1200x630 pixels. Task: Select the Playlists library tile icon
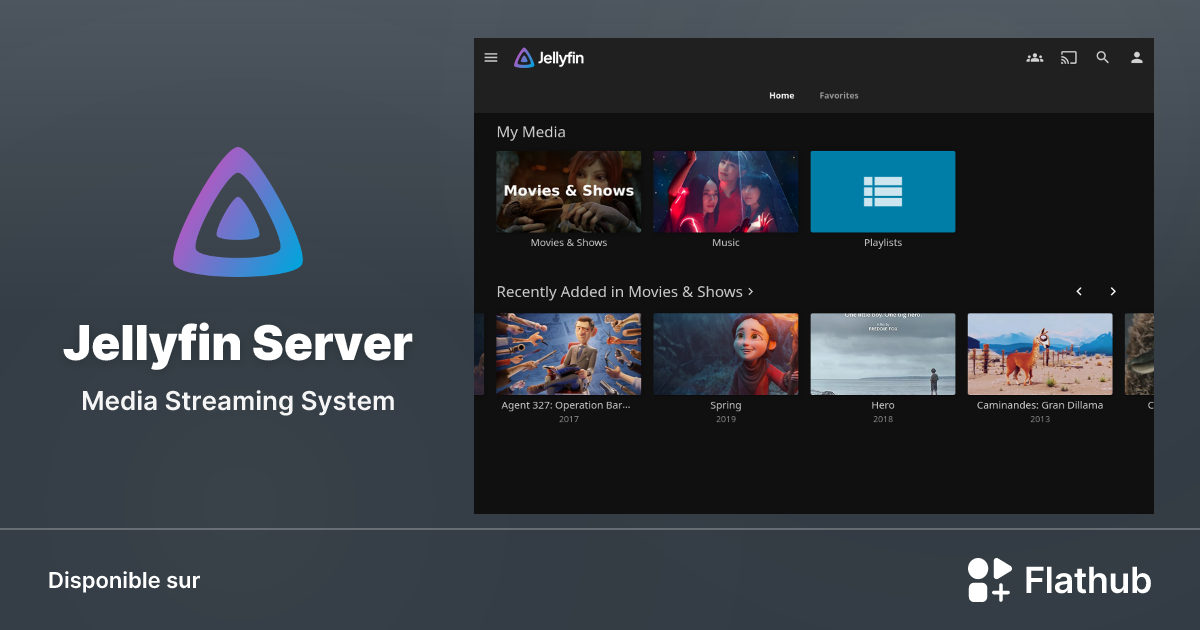click(x=883, y=191)
